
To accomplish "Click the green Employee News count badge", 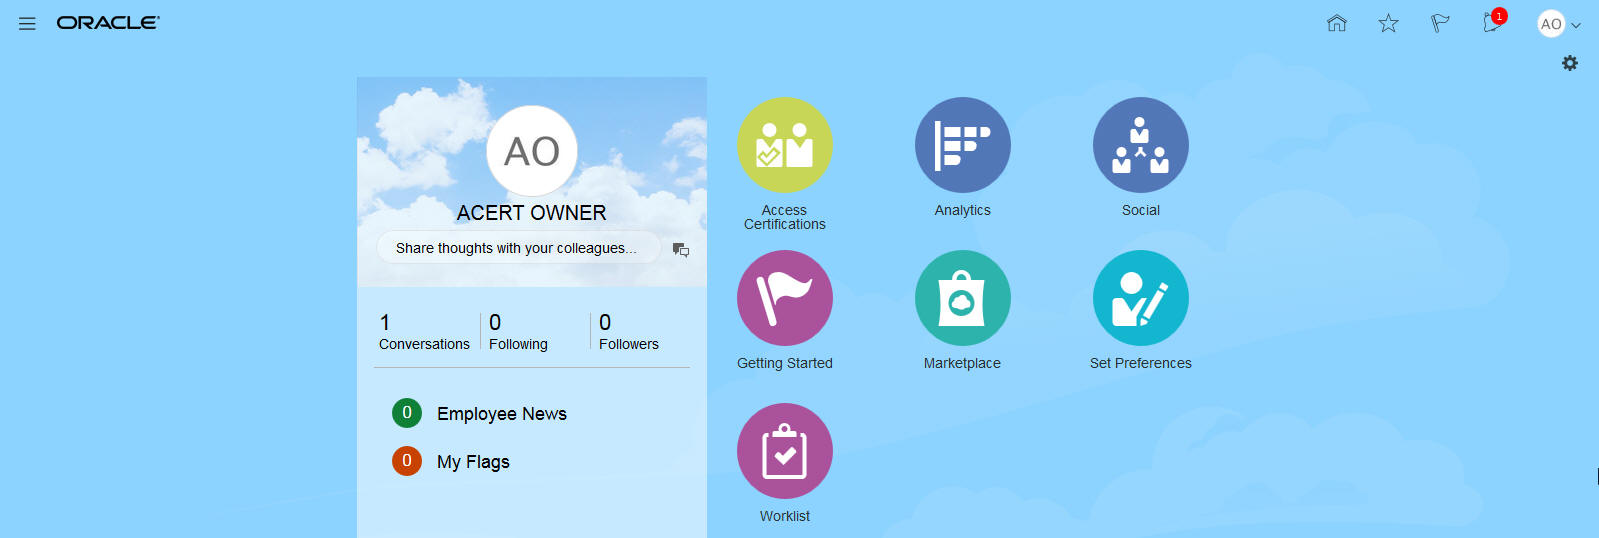I will coord(407,412).
